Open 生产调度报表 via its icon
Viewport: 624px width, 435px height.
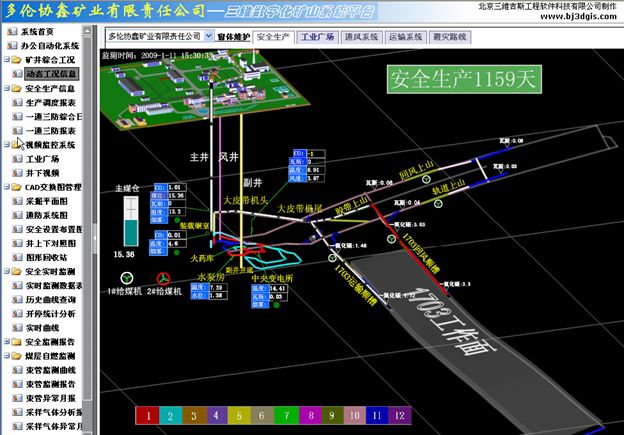[x=17, y=102]
